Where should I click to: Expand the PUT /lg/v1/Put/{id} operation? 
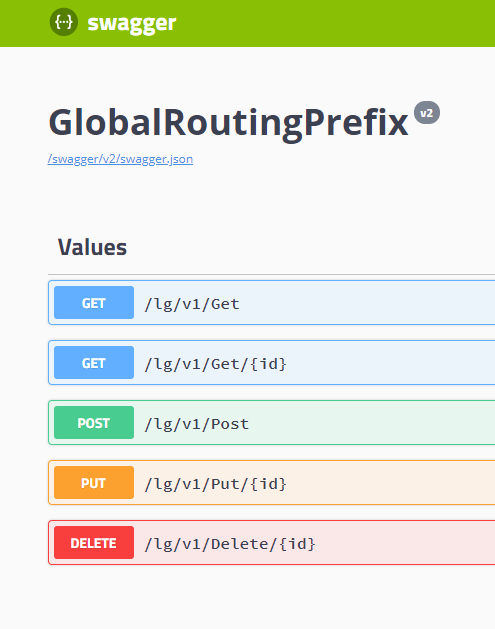pos(272,483)
